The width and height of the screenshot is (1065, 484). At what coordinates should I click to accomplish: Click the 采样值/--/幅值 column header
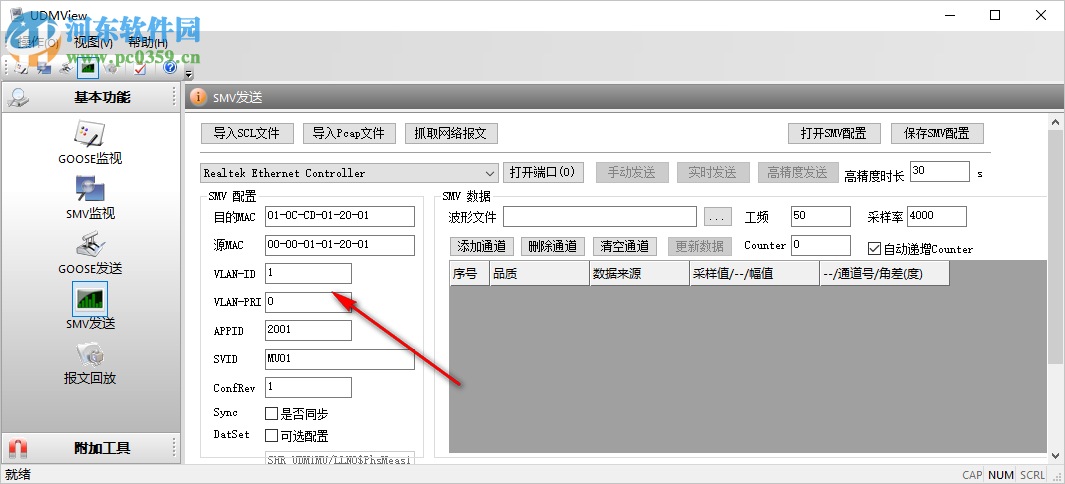click(755, 274)
